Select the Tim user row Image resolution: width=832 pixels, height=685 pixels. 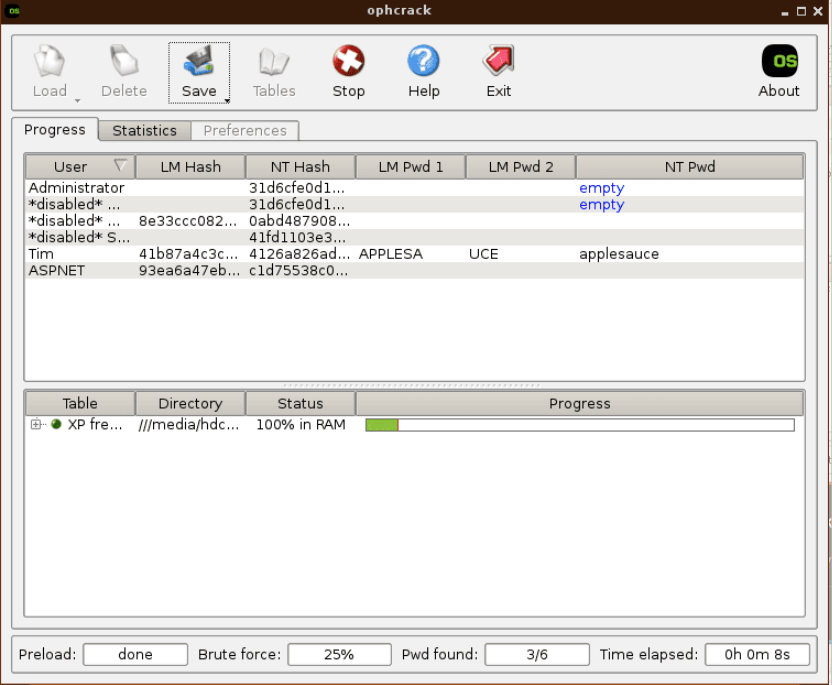coord(40,254)
